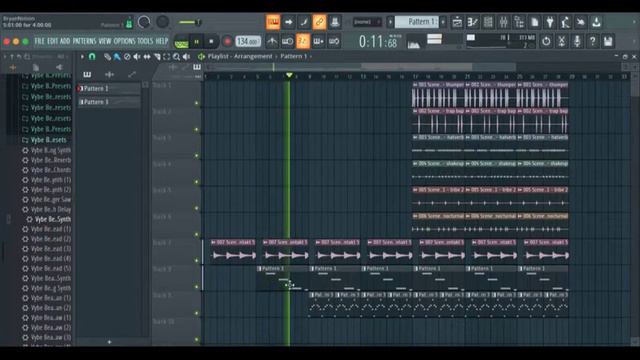Toggle pattern/song mode switch
This screenshot has width=640, height=360.
pyautogui.click(x=181, y=42)
